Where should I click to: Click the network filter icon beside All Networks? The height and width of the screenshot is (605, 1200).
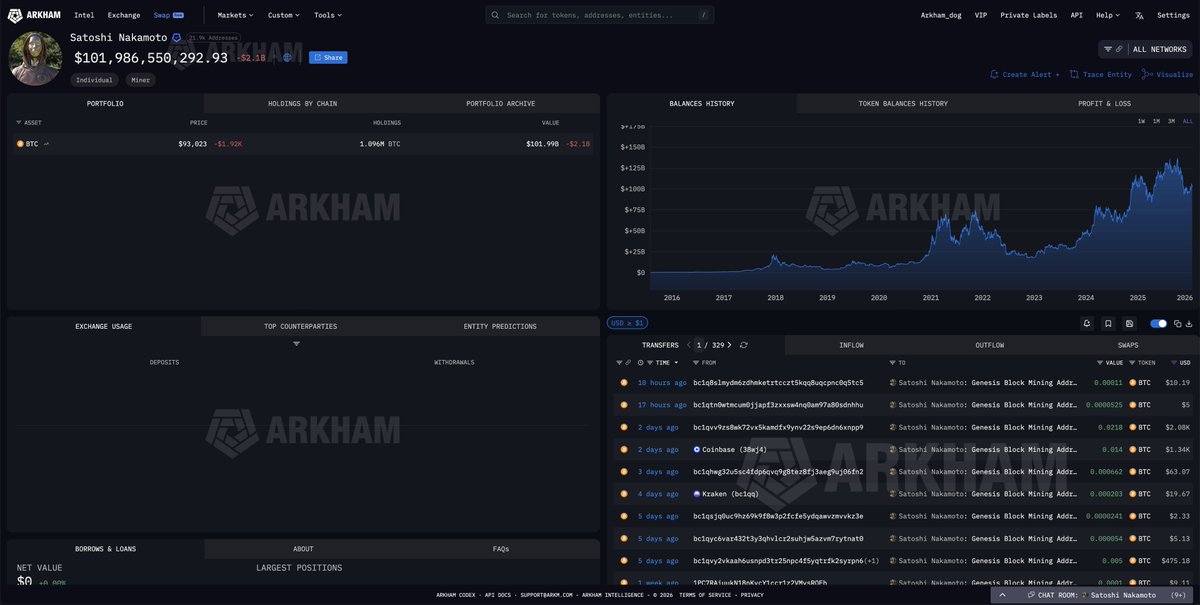tap(1108, 49)
